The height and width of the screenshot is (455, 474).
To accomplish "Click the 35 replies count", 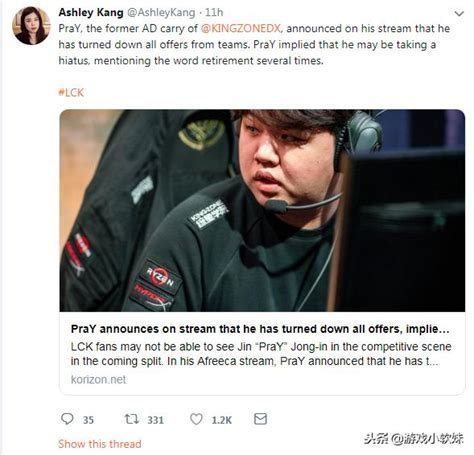I will point(88,420).
